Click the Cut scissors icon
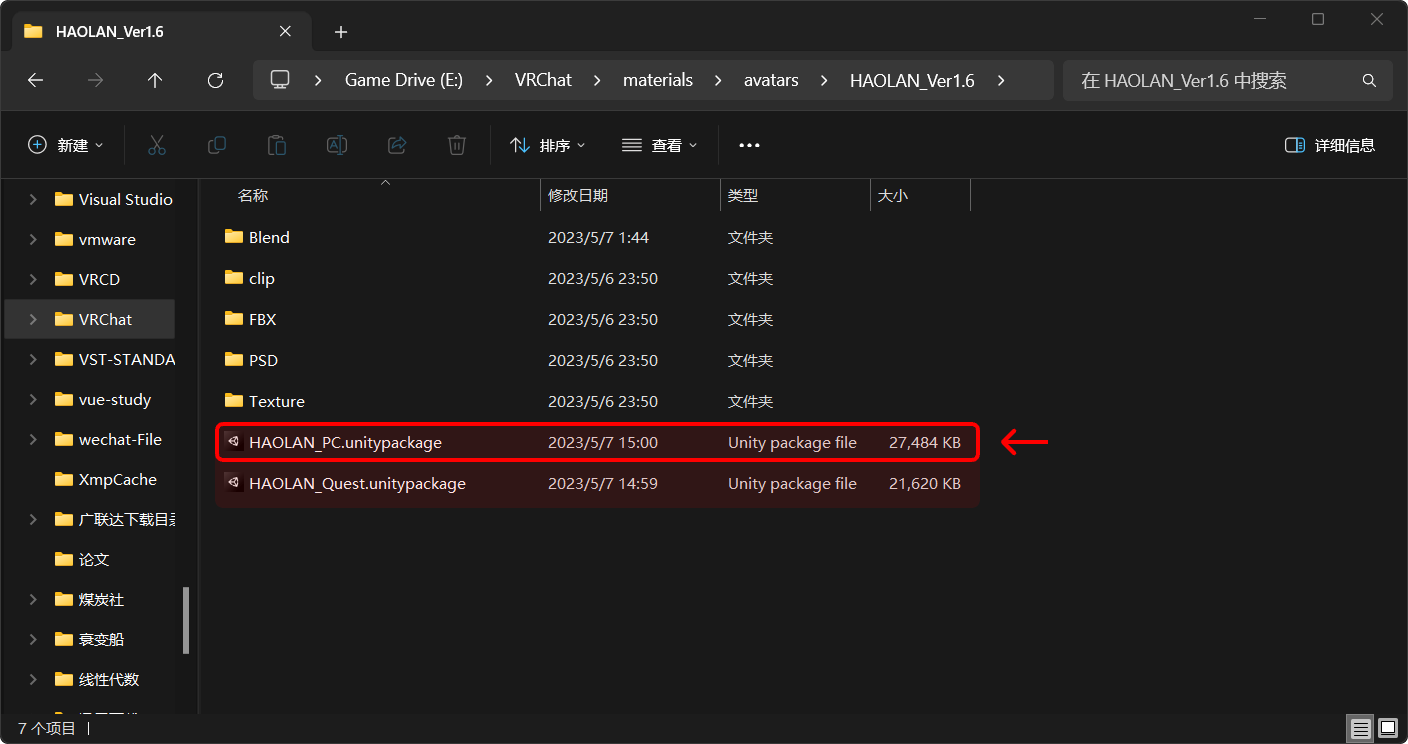1408x744 pixels. tap(156, 145)
